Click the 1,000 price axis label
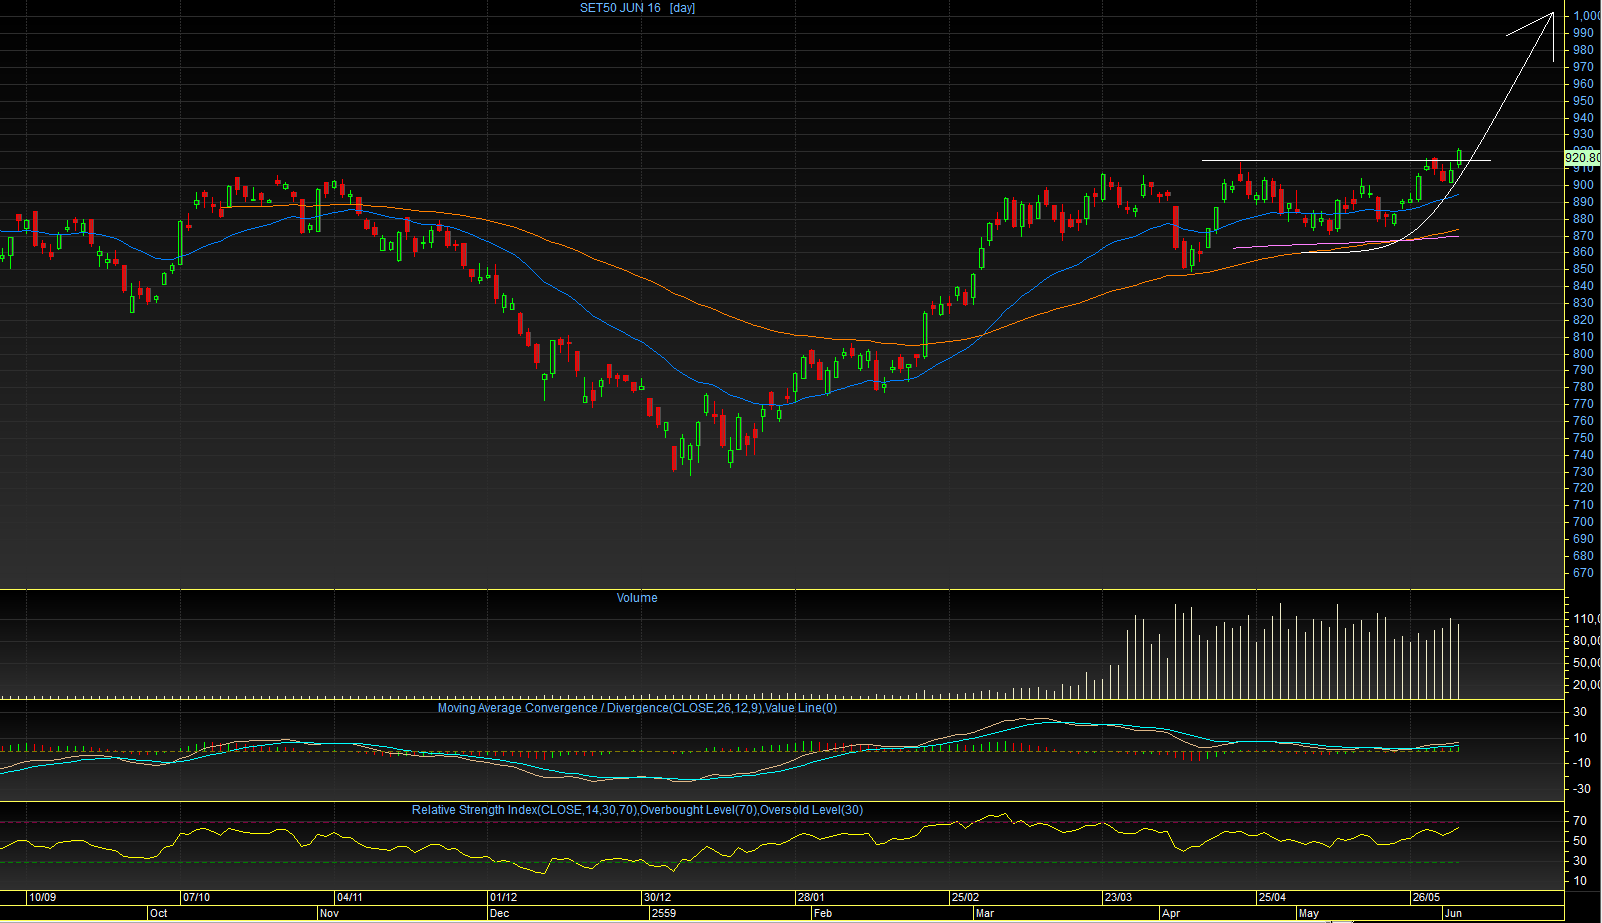The image size is (1602, 923). tap(1586, 16)
